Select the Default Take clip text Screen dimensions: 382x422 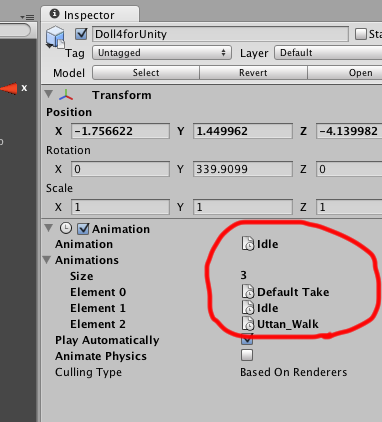pyautogui.click(x=293, y=292)
